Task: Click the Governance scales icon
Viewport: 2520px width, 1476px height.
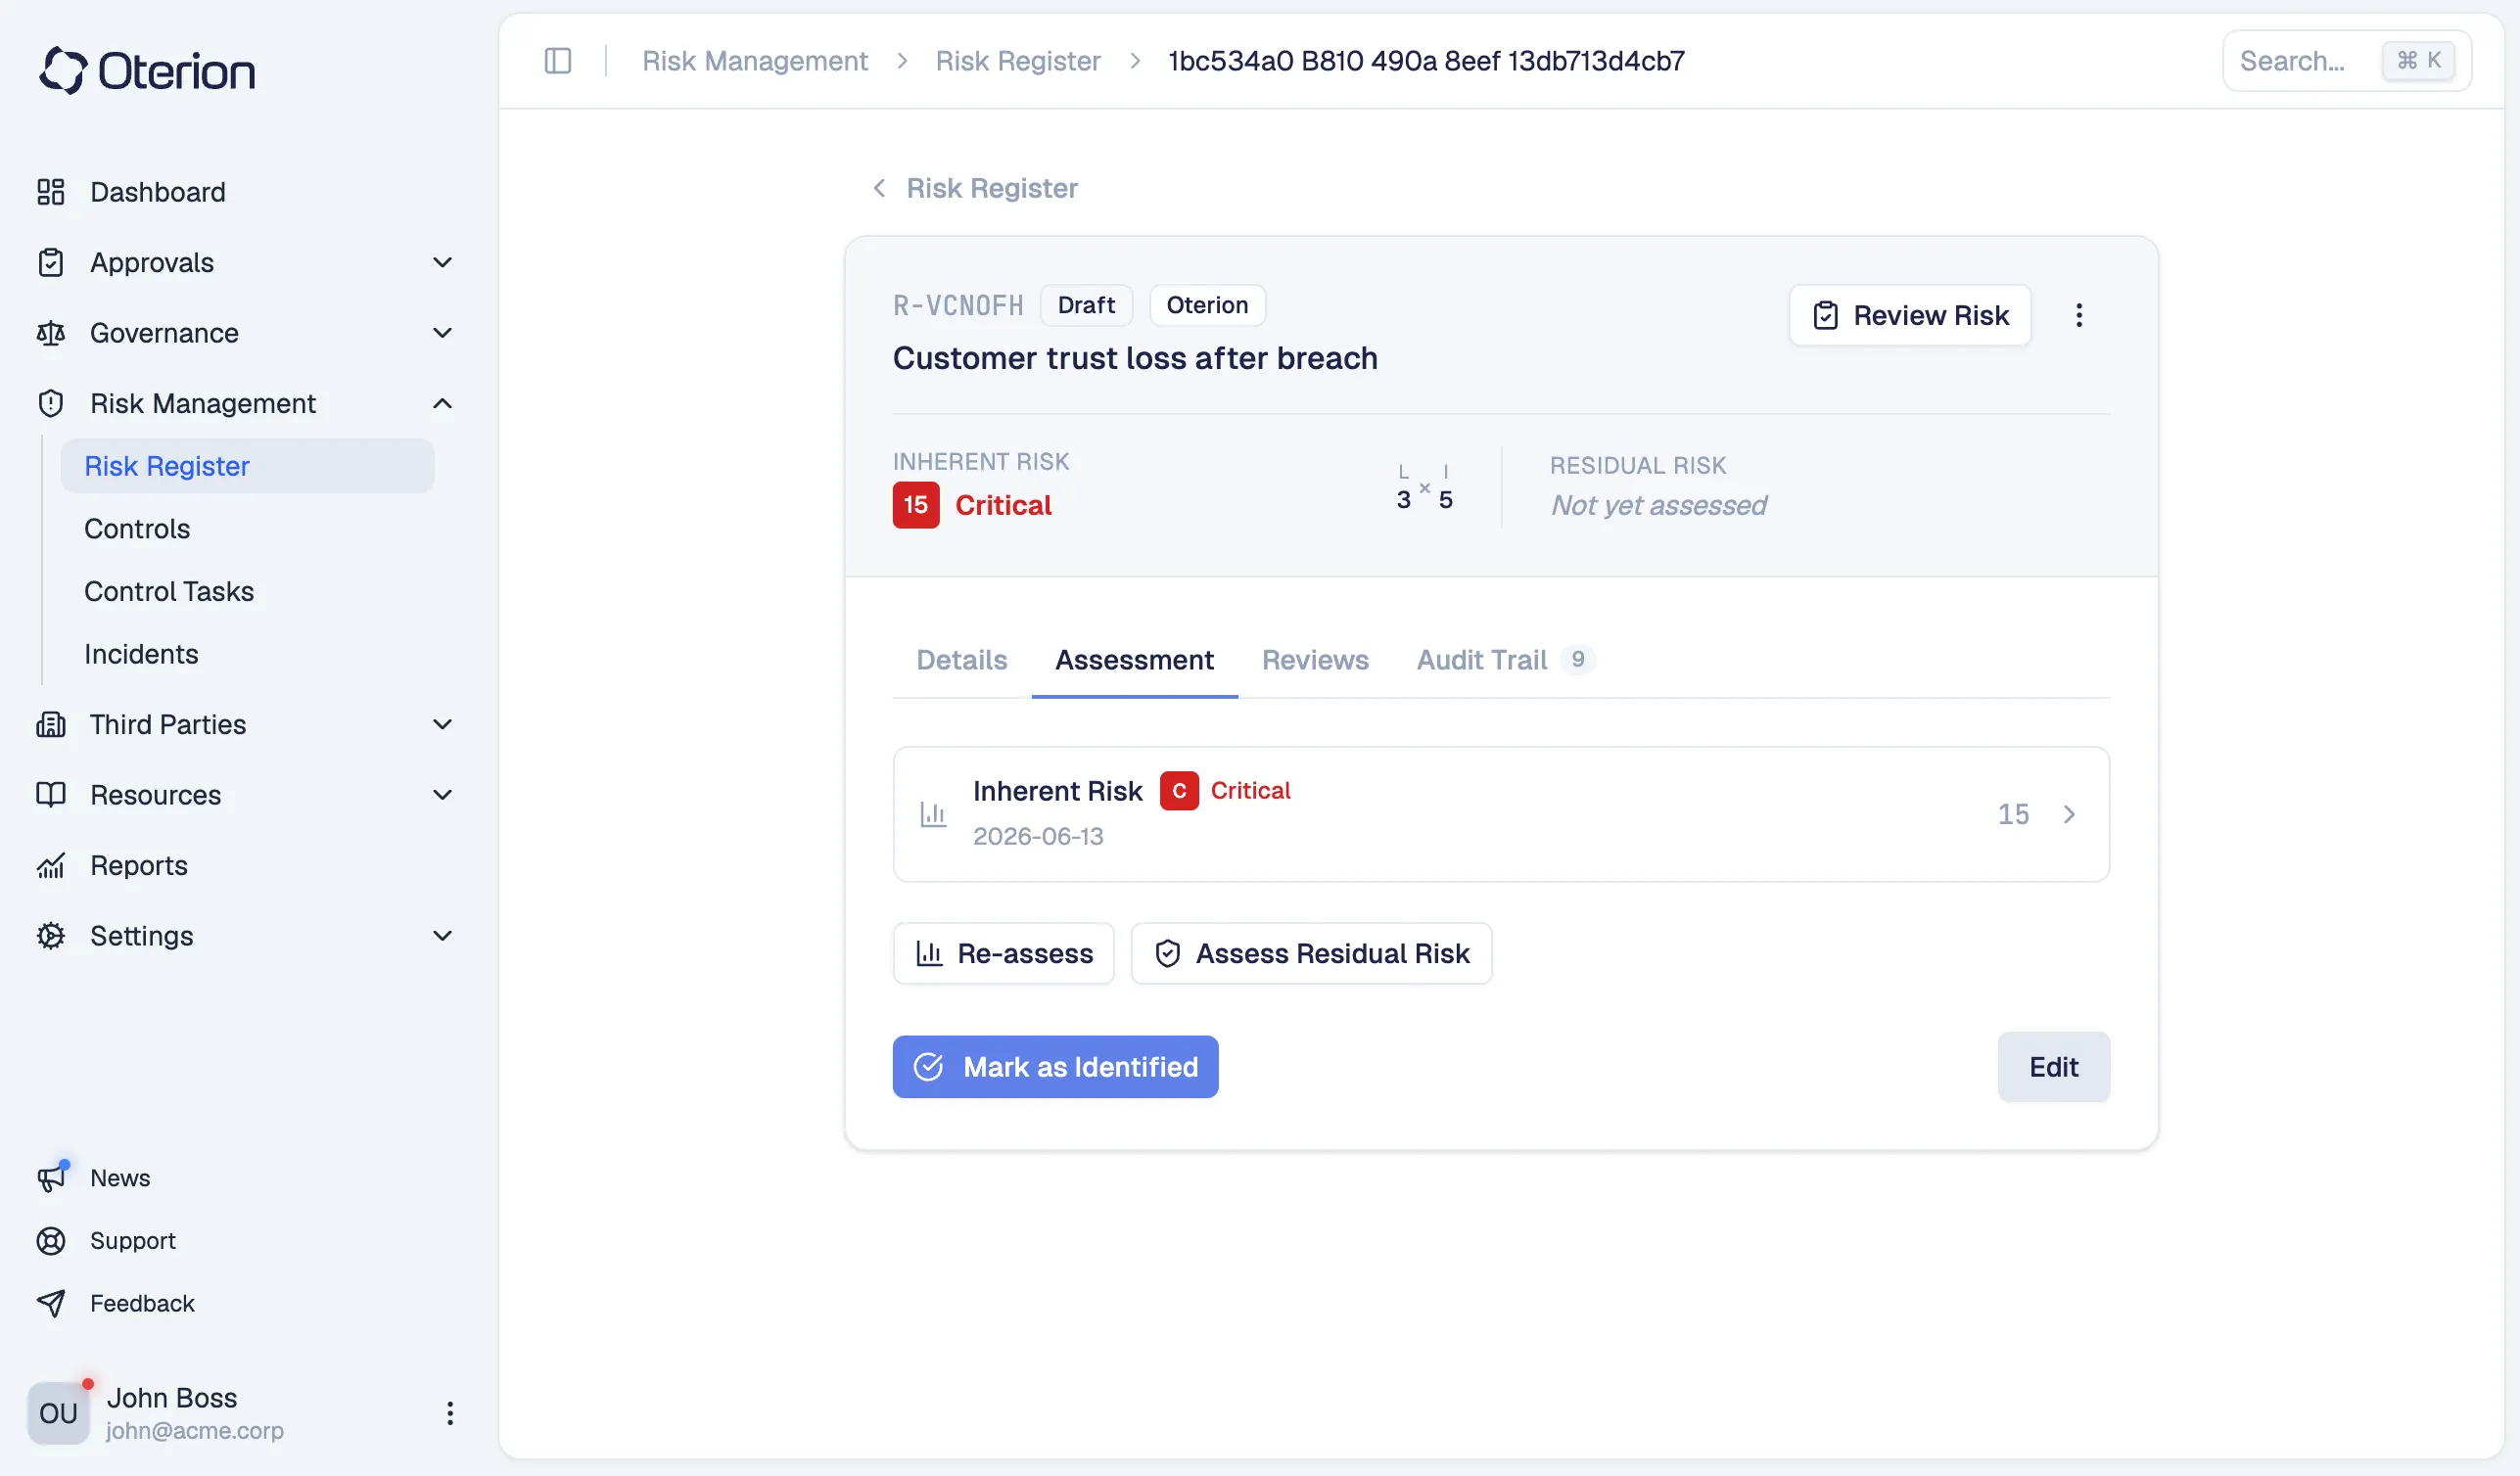Action: [x=51, y=333]
